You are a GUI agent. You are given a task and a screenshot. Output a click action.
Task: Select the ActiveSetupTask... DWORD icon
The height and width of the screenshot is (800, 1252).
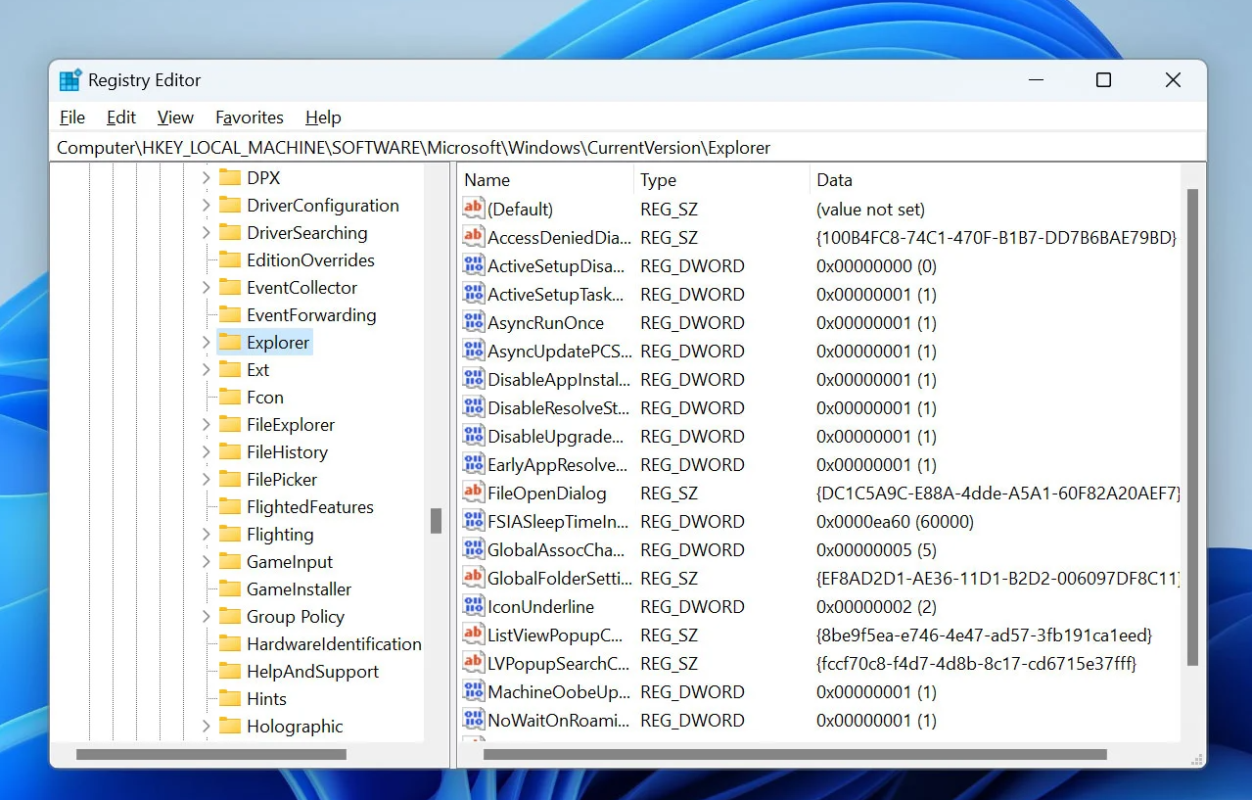[473, 294]
